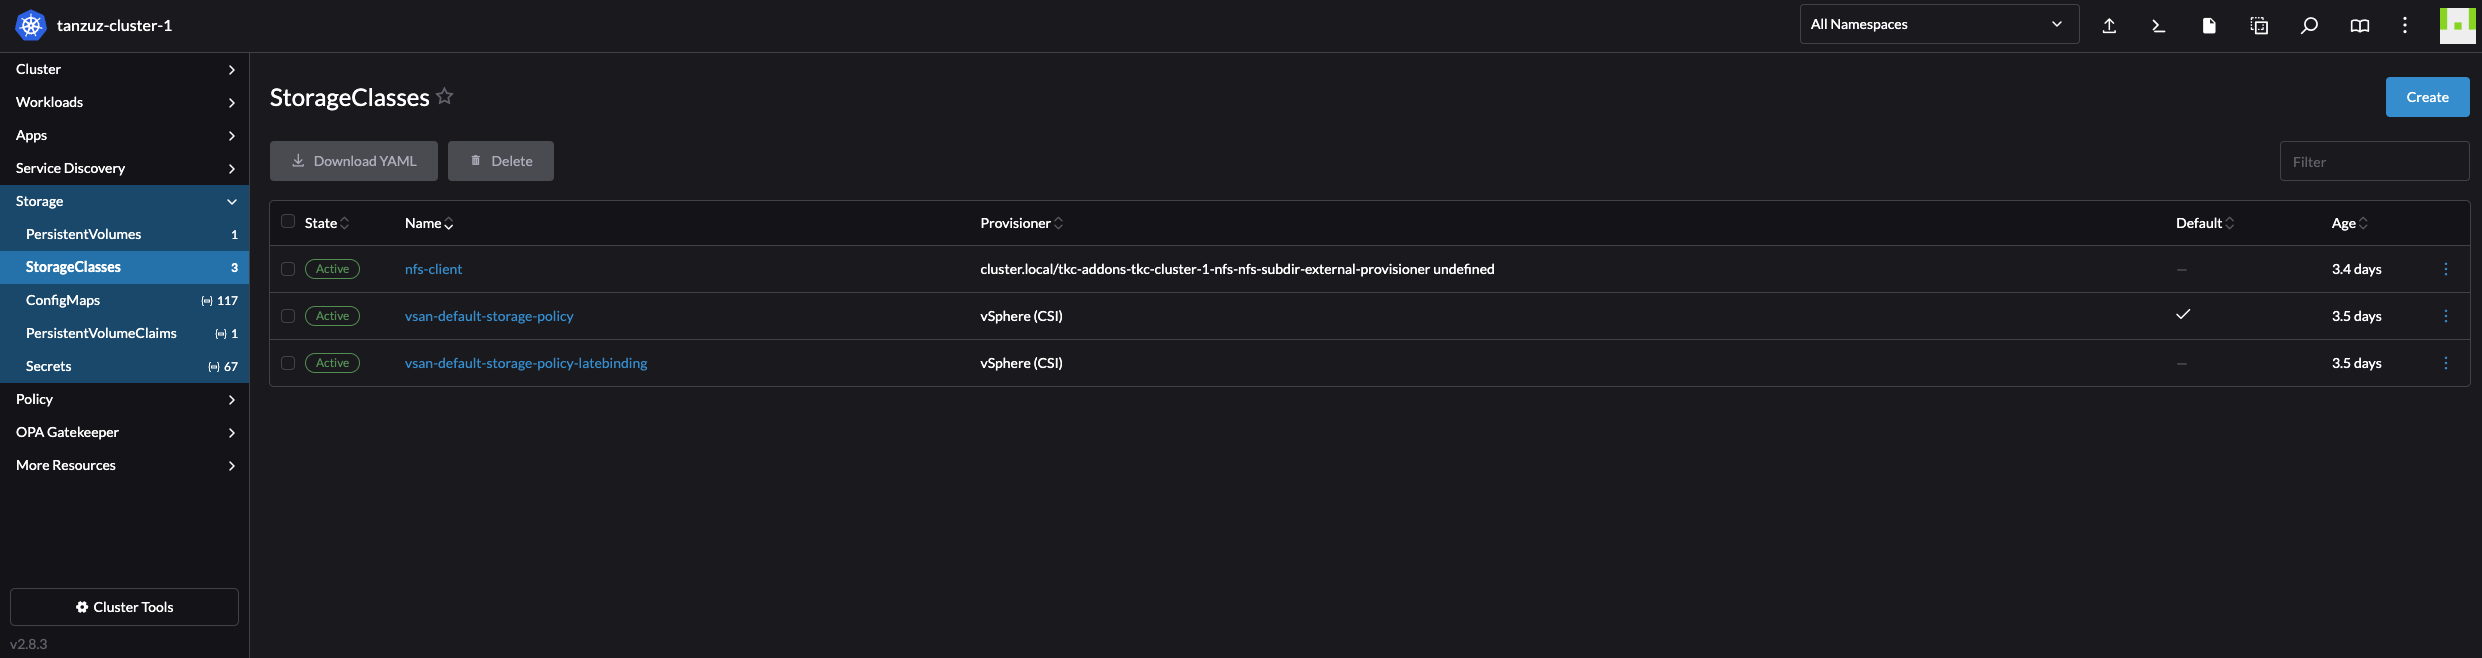Open the All Namespaces dropdown
The image size is (2482, 658).
coord(1939,24)
